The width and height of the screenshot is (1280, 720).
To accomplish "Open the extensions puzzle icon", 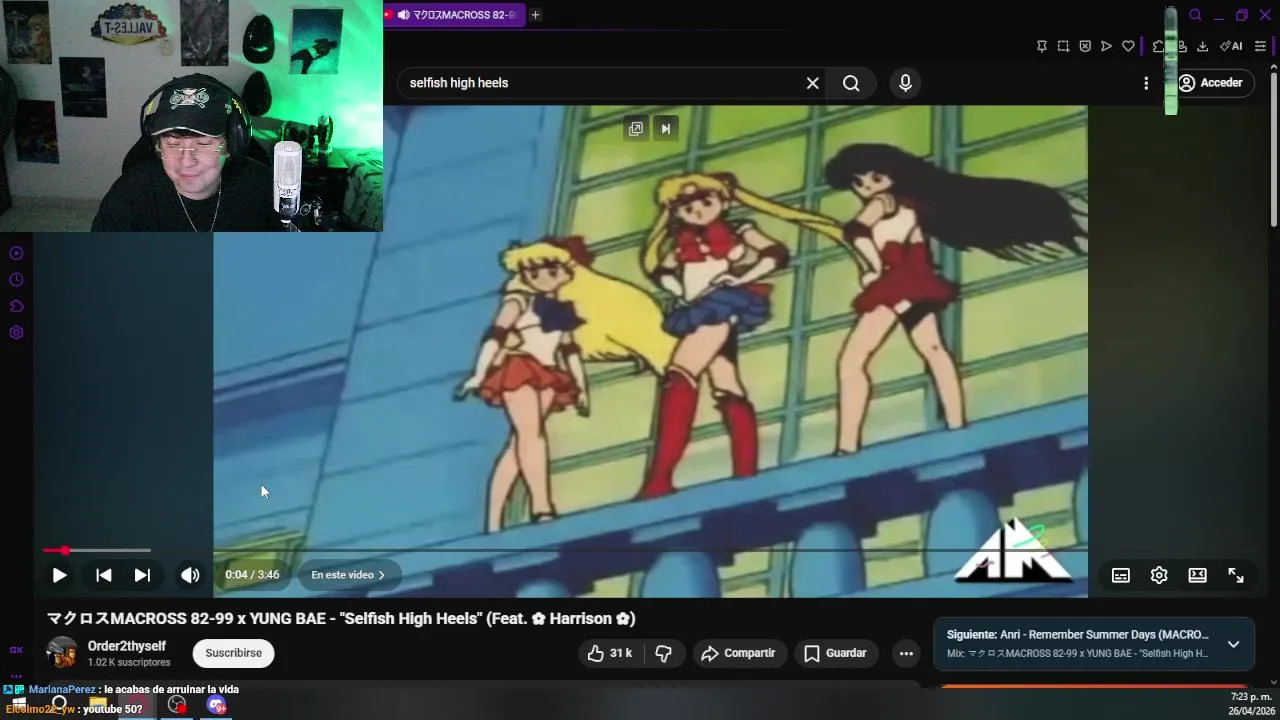I will pos(1159,46).
